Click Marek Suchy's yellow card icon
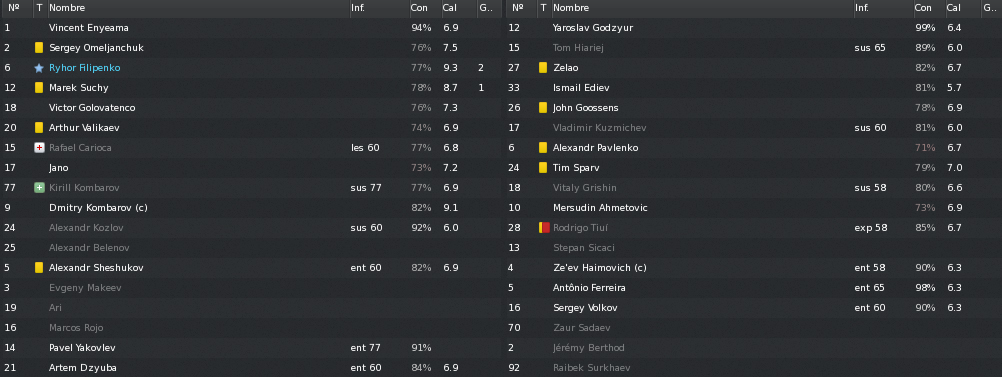Image resolution: width=1002 pixels, height=377 pixels. tap(39, 88)
